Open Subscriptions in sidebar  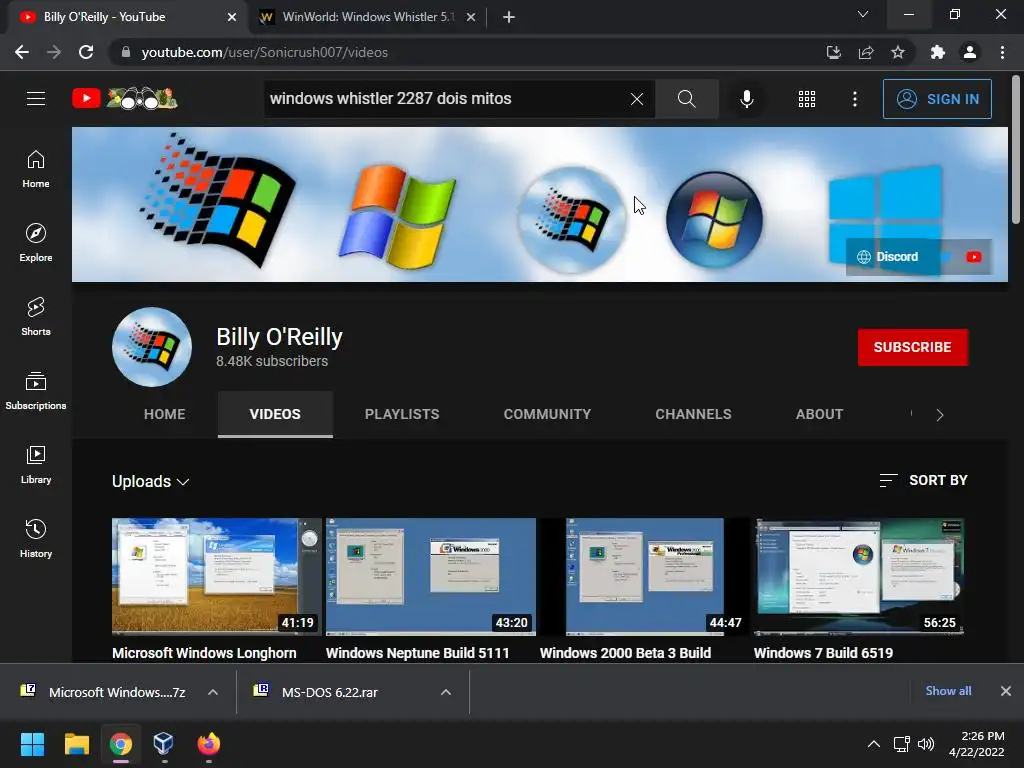(36, 391)
